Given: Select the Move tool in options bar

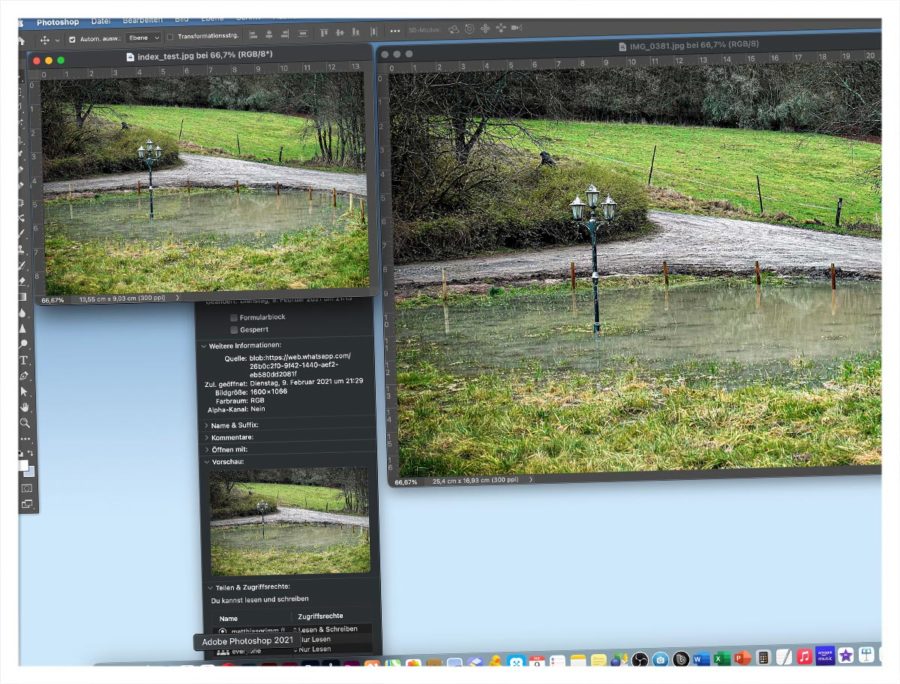Looking at the screenshot, I should (44, 40).
